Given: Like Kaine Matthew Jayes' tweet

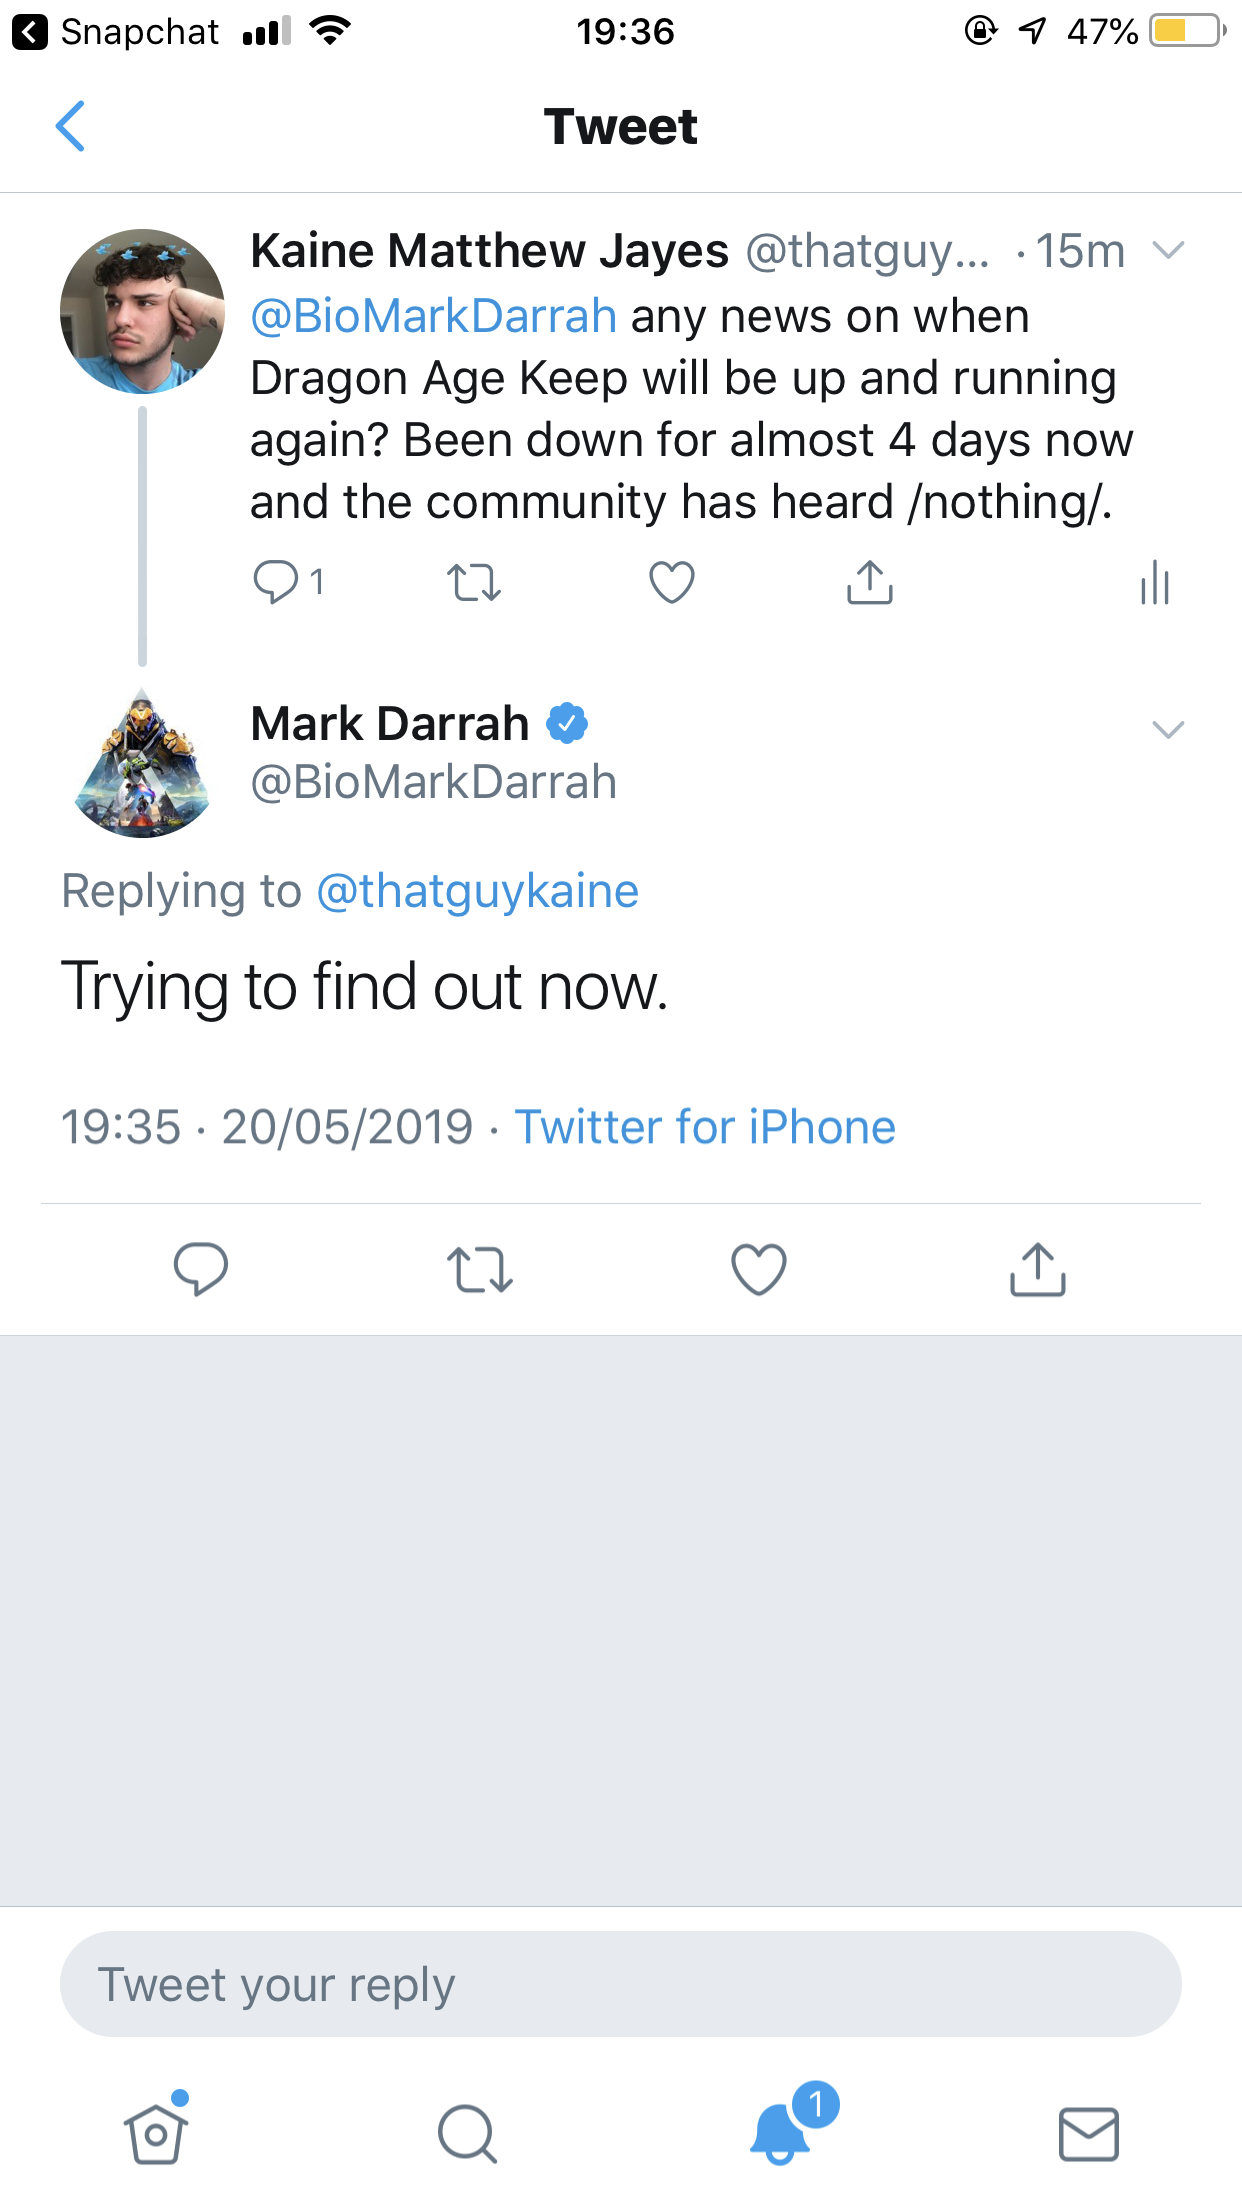Looking at the screenshot, I should click(x=671, y=582).
